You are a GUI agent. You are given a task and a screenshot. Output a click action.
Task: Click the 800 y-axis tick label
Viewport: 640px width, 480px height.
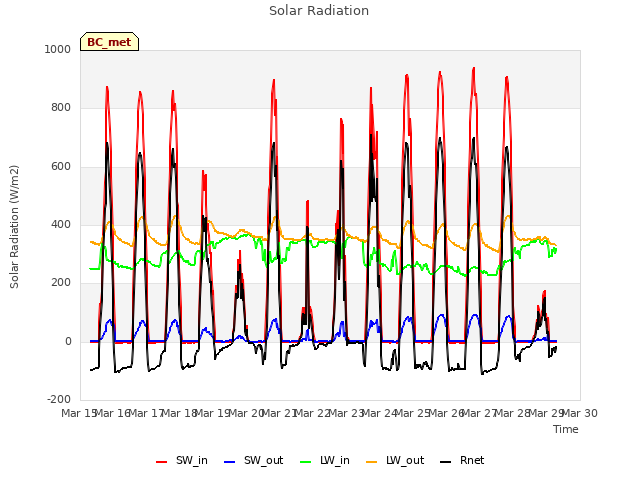(x=61, y=108)
